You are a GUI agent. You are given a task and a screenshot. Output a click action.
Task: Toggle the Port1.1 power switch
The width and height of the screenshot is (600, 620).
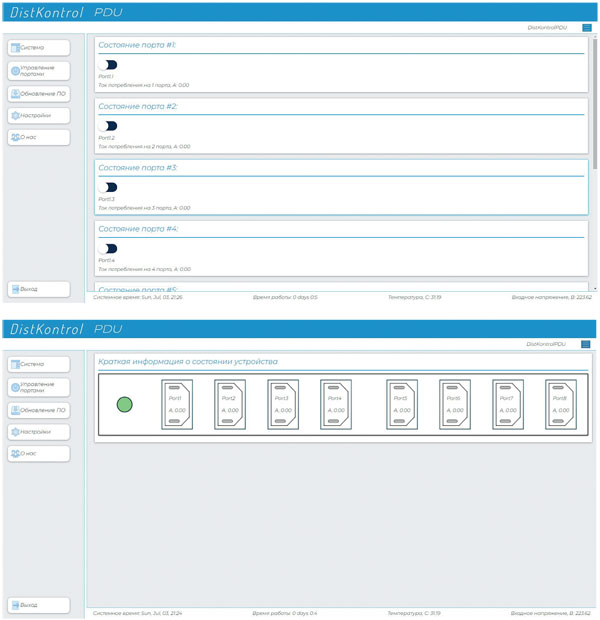pos(108,65)
